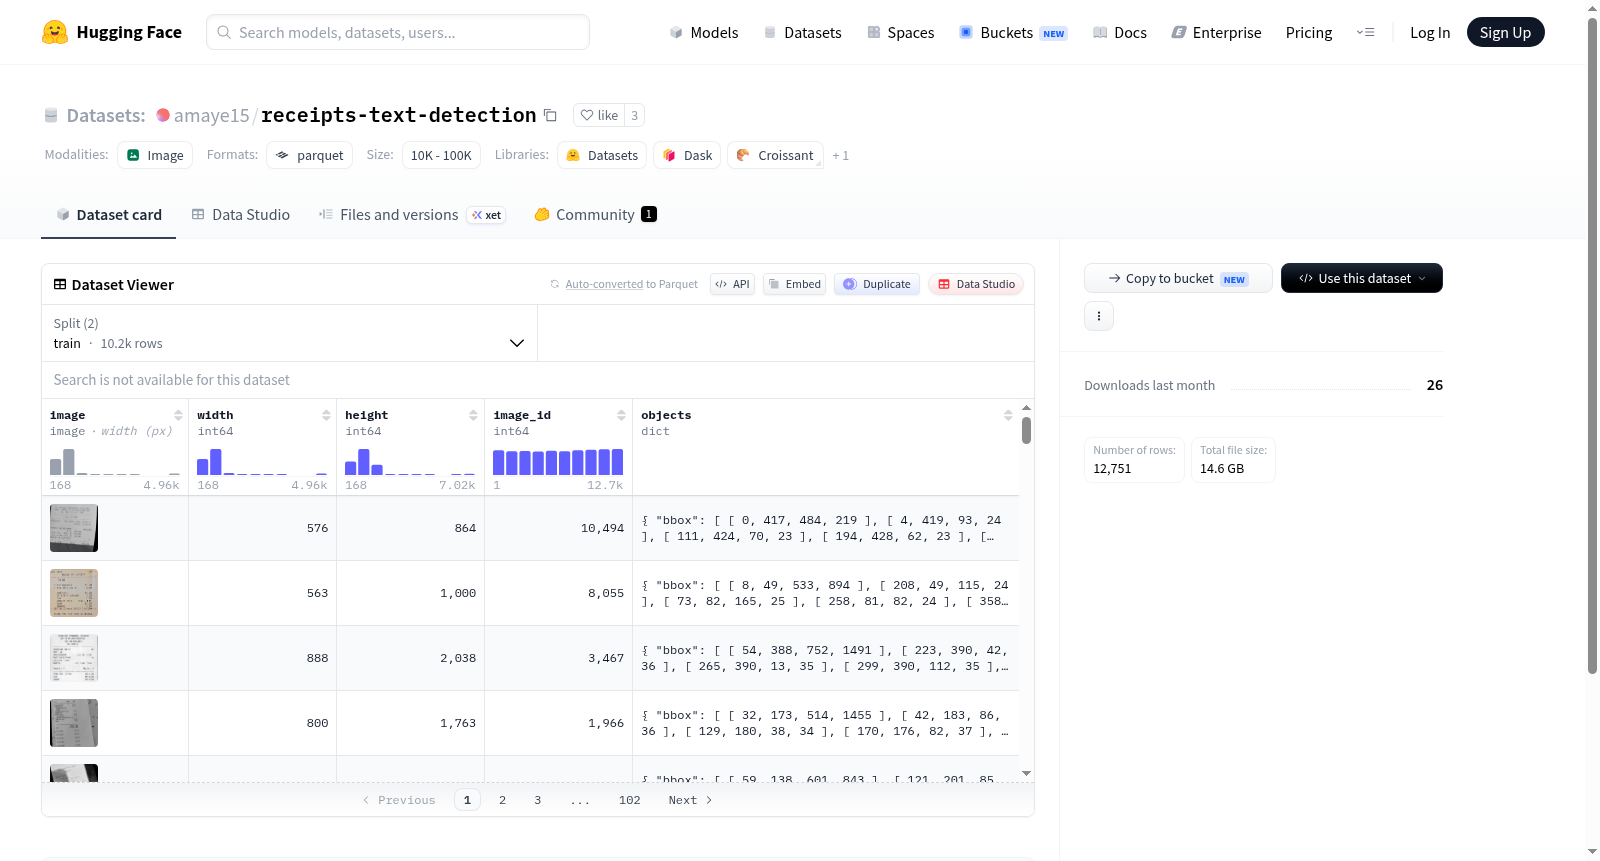Open the navigation overflow menu icon

[x=1365, y=32]
